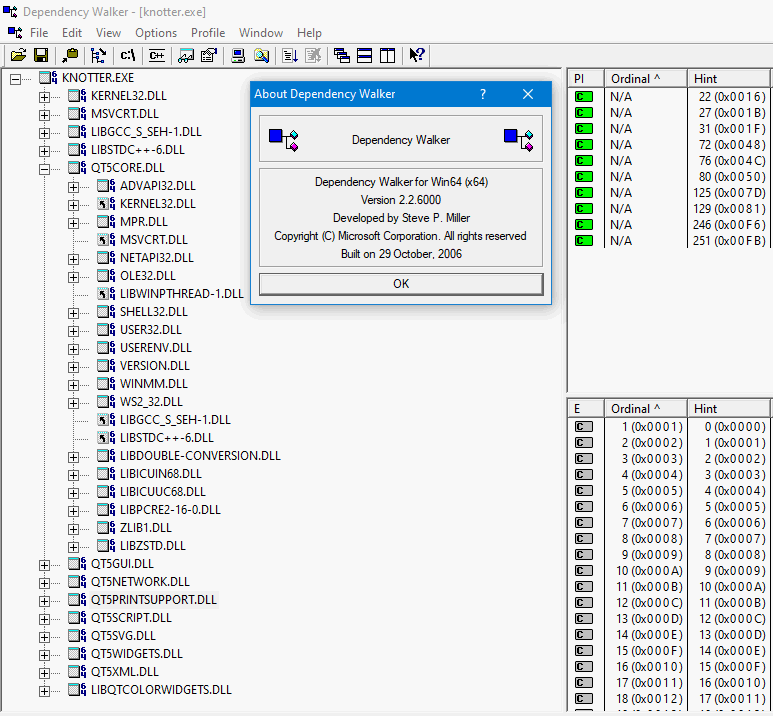Image resolution: width=773 pixels, height=716 pixels.
Task: Click hint value 125 (0x007D)
Action: [x=729, y=193]
